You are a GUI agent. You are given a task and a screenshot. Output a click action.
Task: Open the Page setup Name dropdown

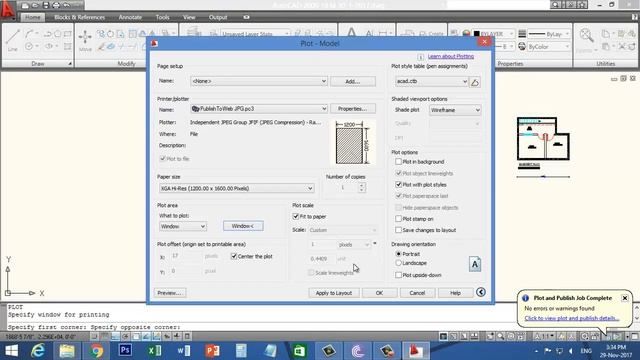[x=259, y=81]
